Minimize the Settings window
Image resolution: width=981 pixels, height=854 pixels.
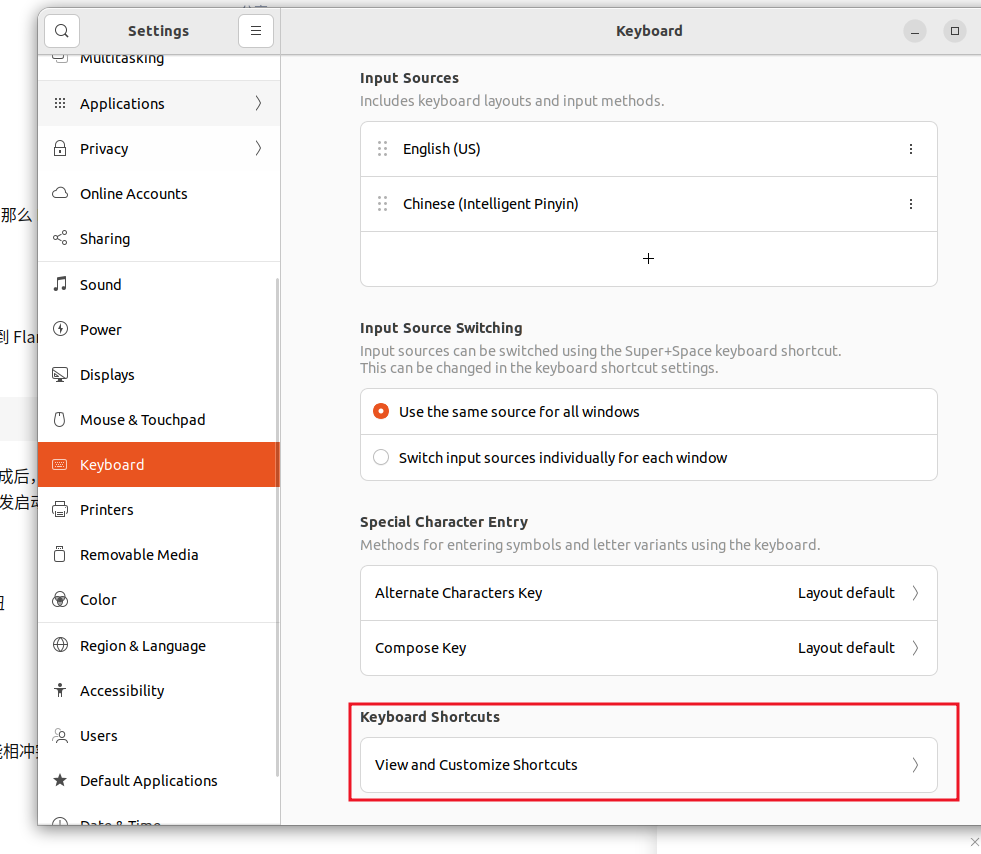point(915,31)
